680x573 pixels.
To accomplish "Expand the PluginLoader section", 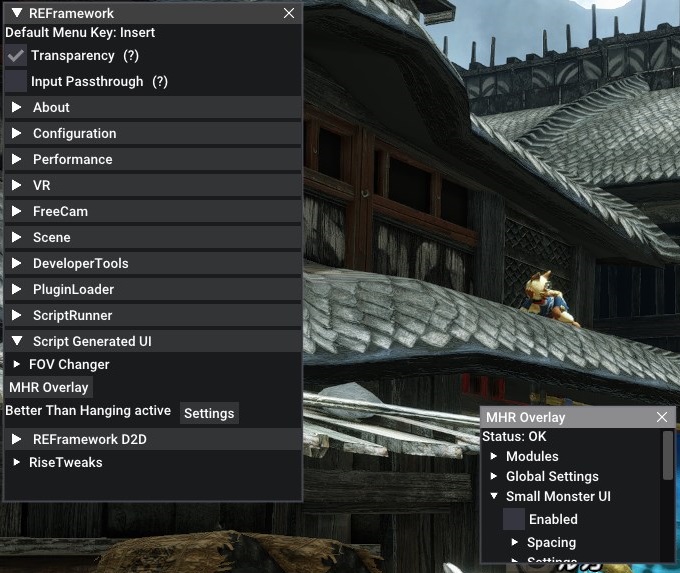I will [x=153, y=289].
